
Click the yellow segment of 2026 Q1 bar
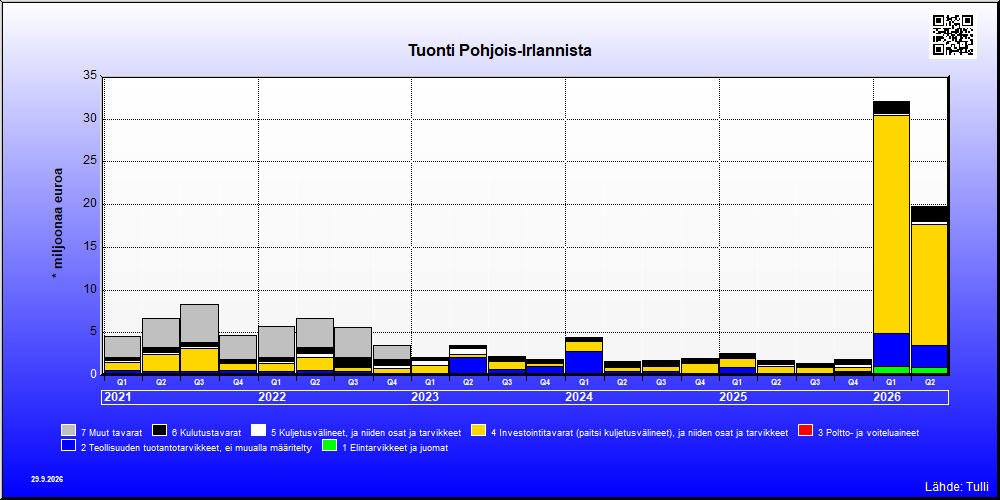point(891,224)
